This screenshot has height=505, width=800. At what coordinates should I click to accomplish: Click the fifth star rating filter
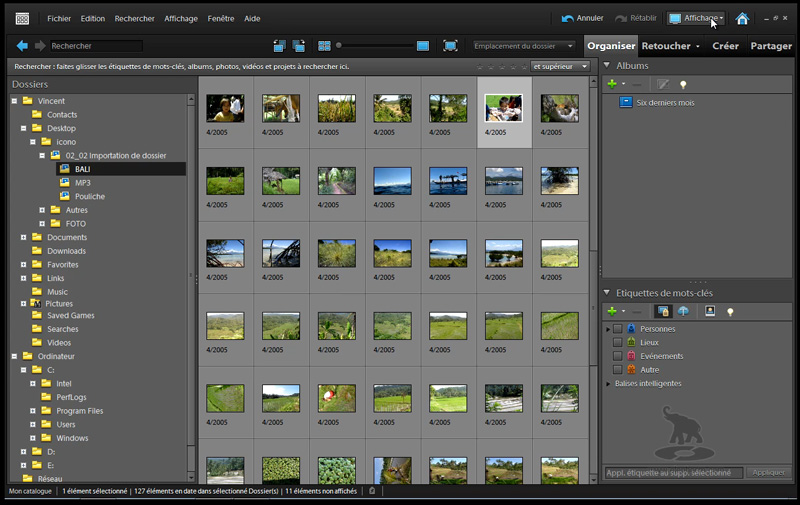[x=524, y=67]
